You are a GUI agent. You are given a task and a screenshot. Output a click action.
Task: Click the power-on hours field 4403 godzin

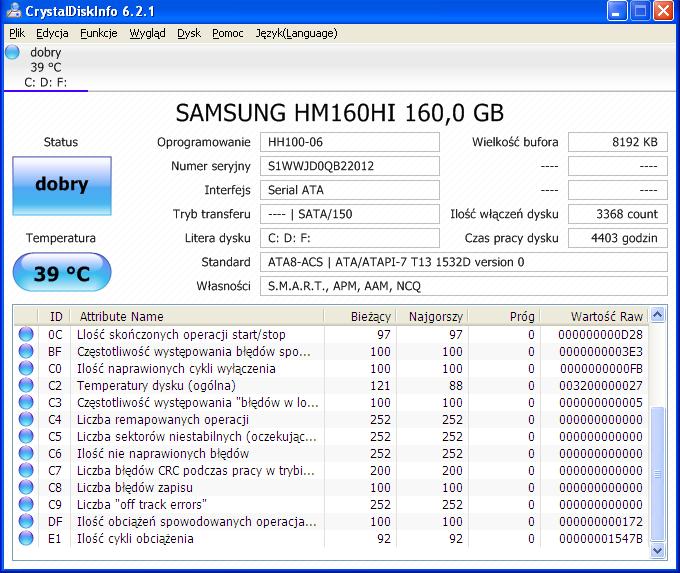[x=618, y=238]
